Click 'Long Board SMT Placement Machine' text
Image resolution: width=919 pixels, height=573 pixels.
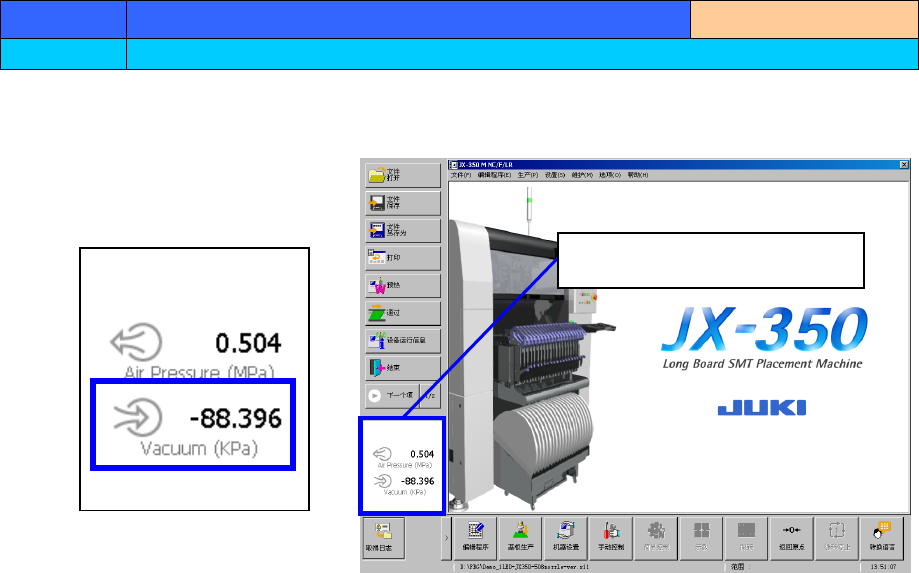[x=763, y=364]
